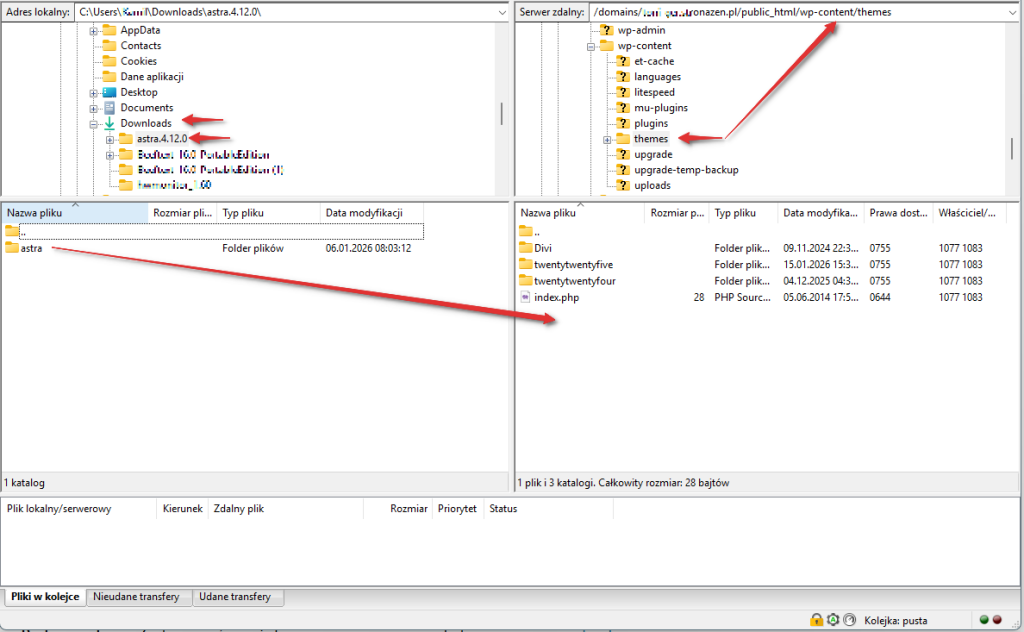Click the Desktop icon in local tree

pyautogui.click(x=109, y=92)
